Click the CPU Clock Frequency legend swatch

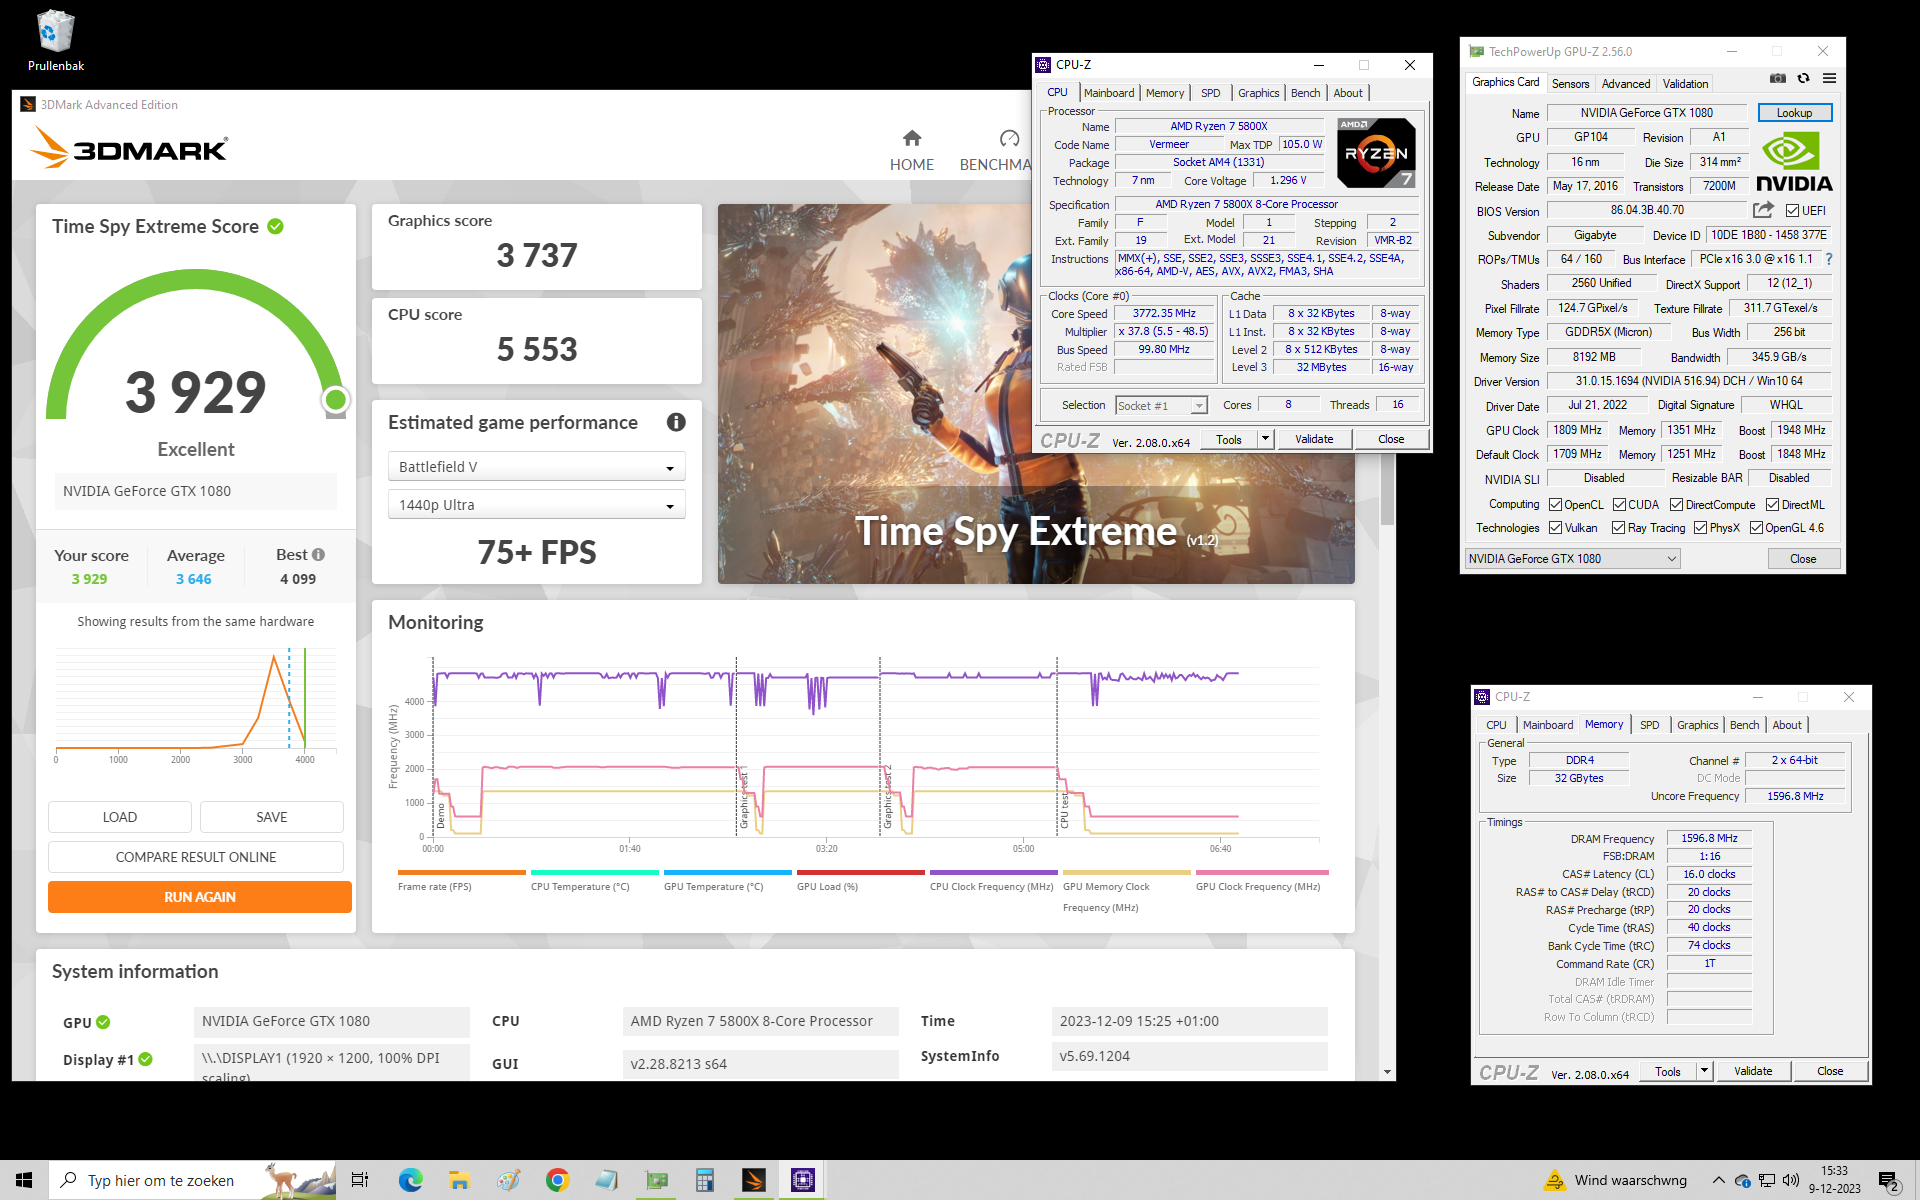(x=993, y=872)
